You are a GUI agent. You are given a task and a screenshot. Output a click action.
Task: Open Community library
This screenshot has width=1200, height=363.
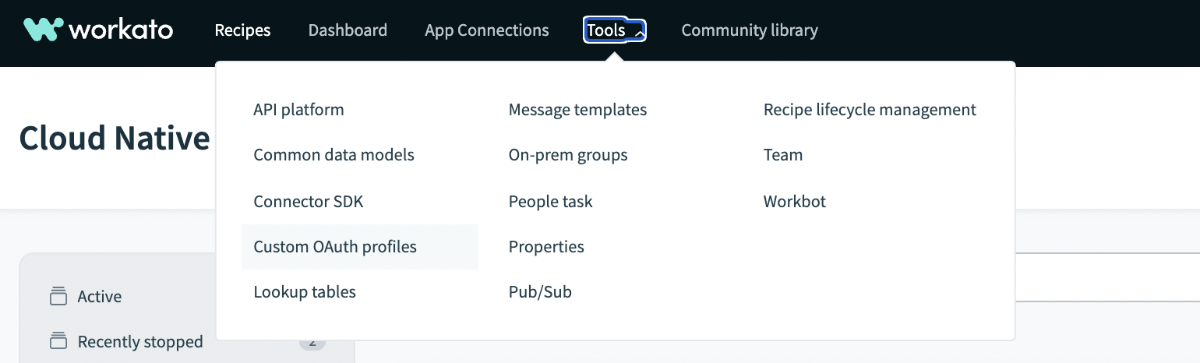750,30
